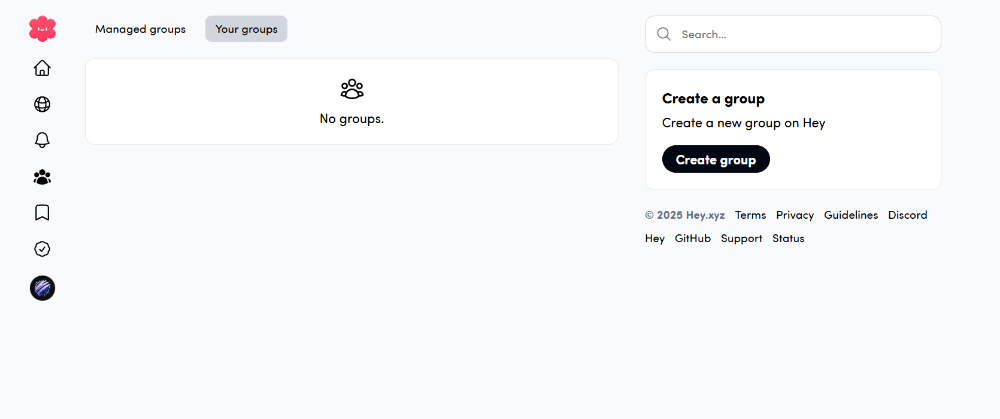
Task: Click the Hey flower logo
Action: (x=42, y=29)
